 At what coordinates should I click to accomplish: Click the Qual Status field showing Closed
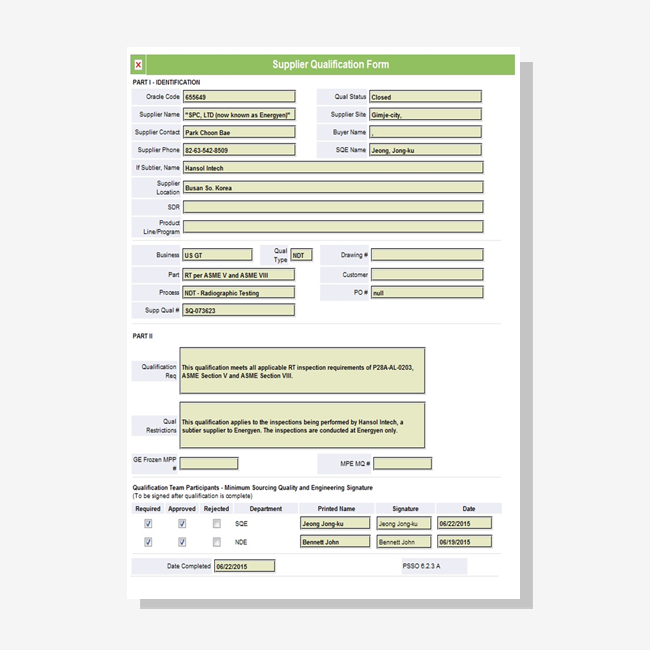point(425,97)
